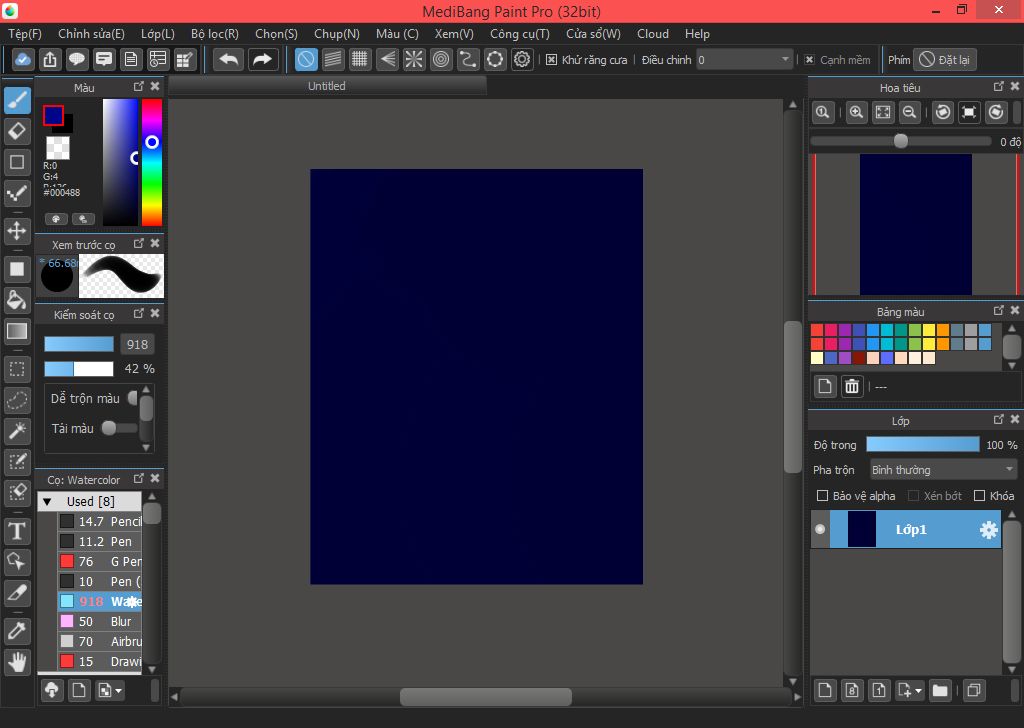Select the Eraser tool

coord(18,131)
